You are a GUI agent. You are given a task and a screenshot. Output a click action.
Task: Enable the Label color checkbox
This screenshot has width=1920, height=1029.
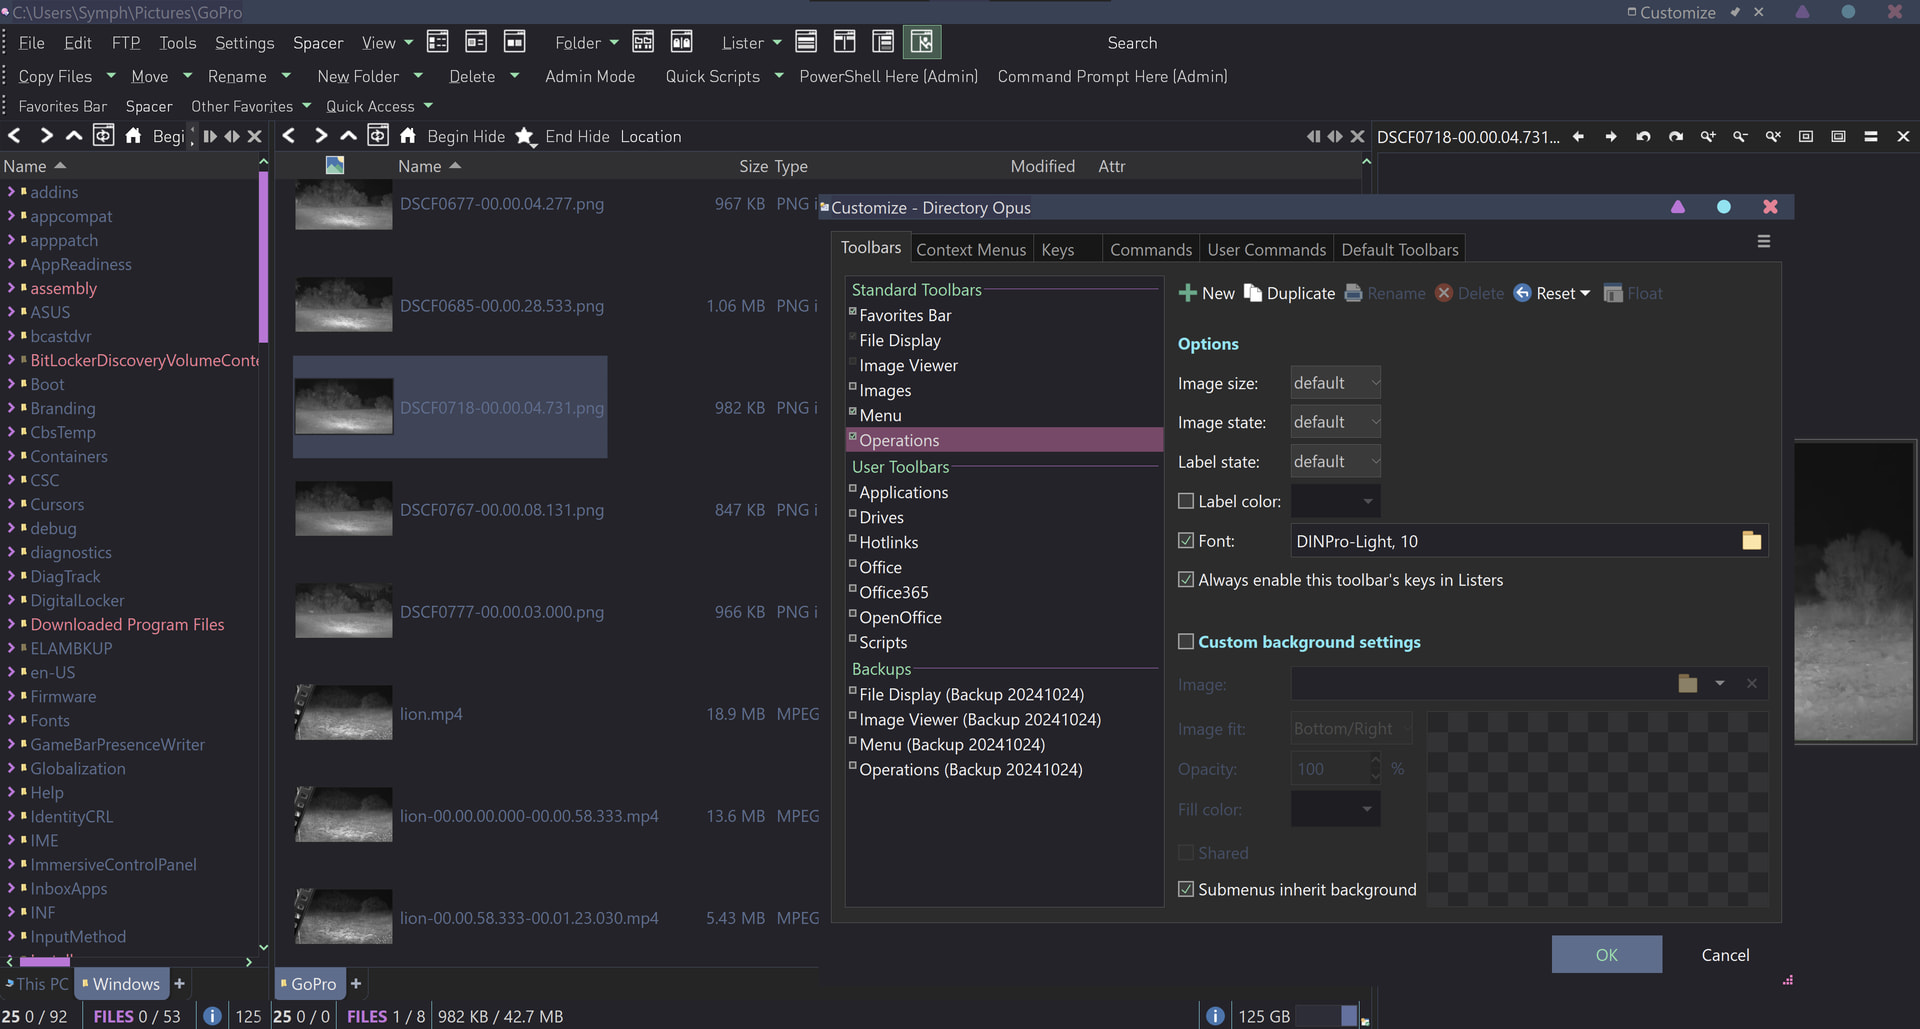(x=1186, y=501)
